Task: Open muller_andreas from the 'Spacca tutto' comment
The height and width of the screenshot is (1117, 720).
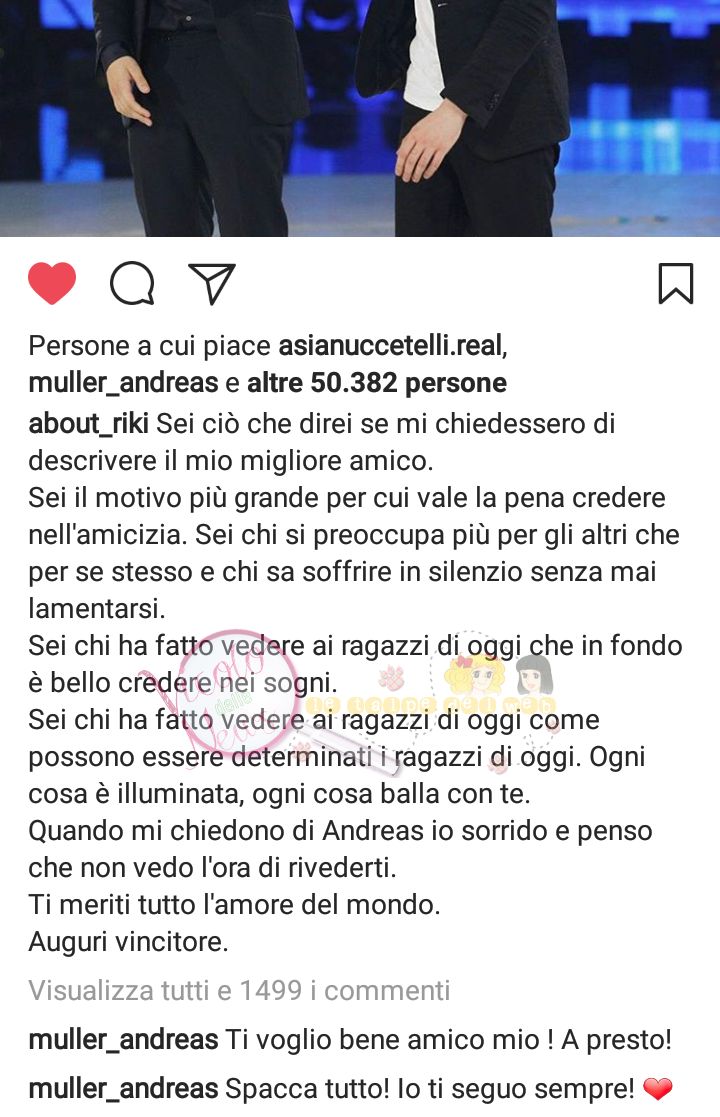Action: point(123,1089)
